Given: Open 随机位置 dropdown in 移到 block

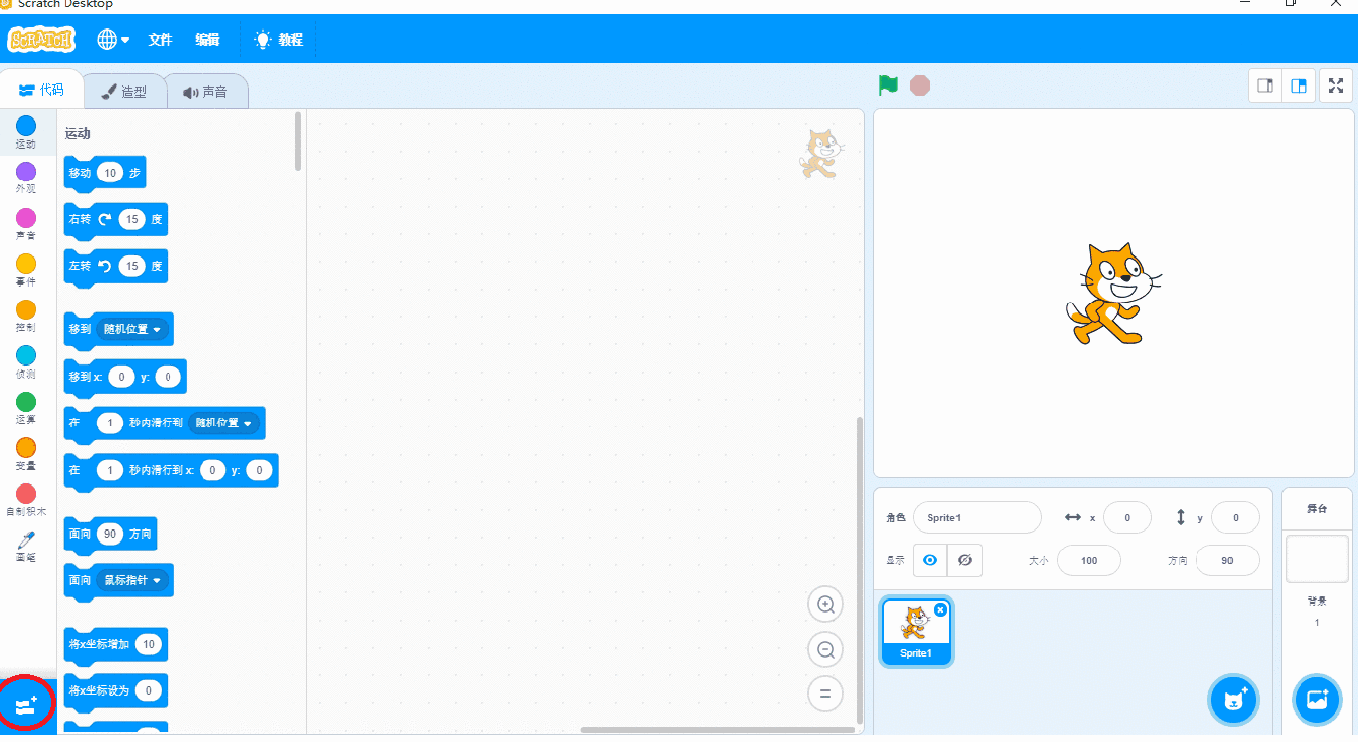Looking at the screenshot, I should 132,329.
